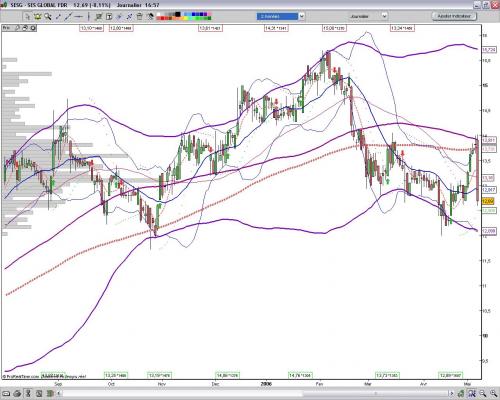Click the eraser icon next to the trash

tap(150, 16)
